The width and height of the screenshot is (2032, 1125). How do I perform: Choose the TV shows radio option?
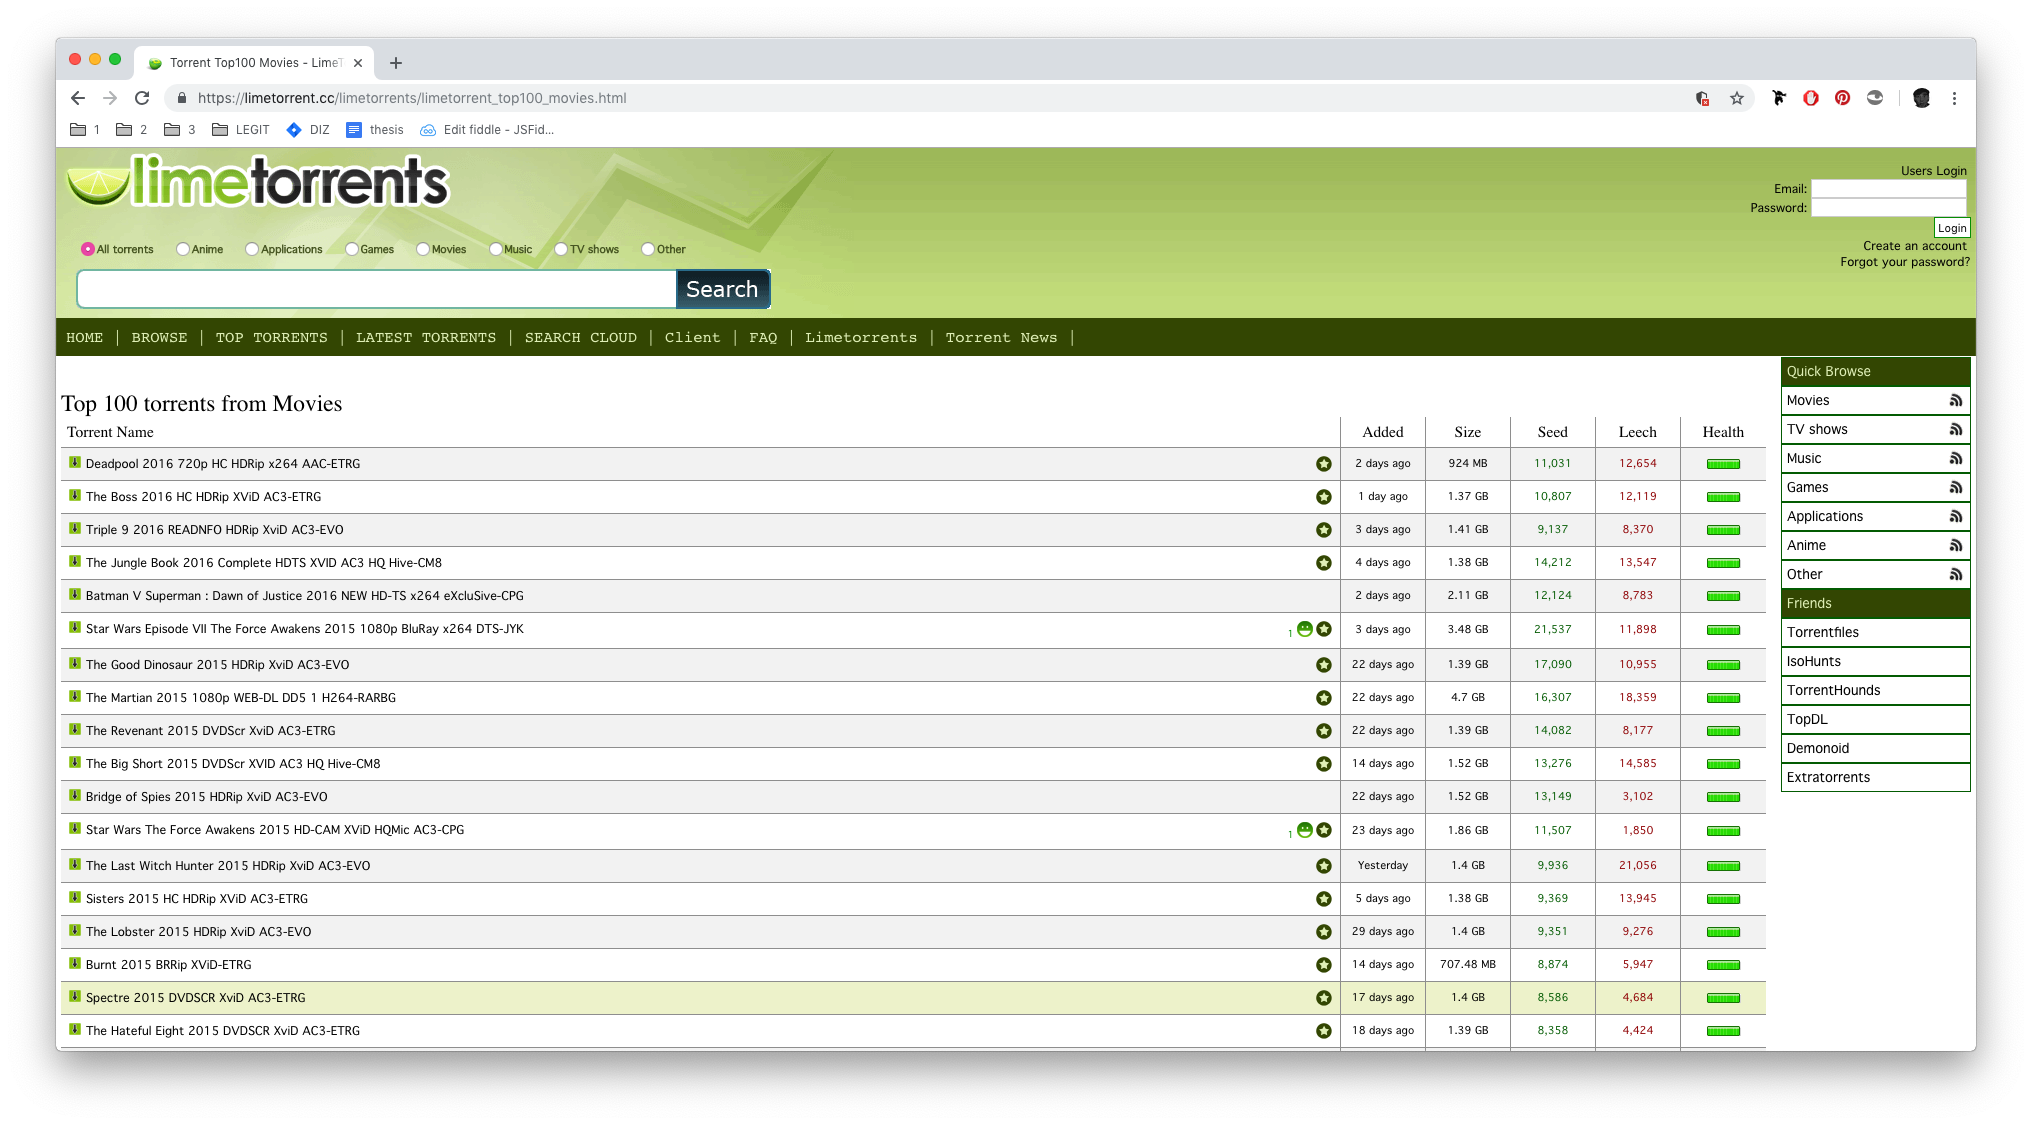click(x=561, y=249)
